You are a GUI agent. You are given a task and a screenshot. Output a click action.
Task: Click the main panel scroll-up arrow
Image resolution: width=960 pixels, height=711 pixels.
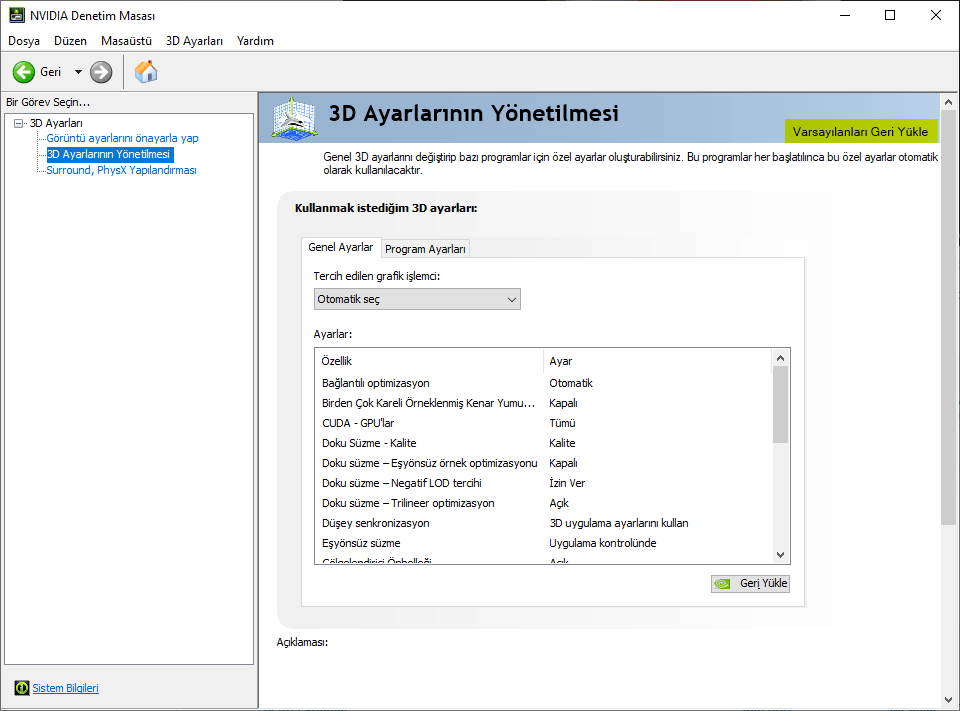click(x=948, y=102)
